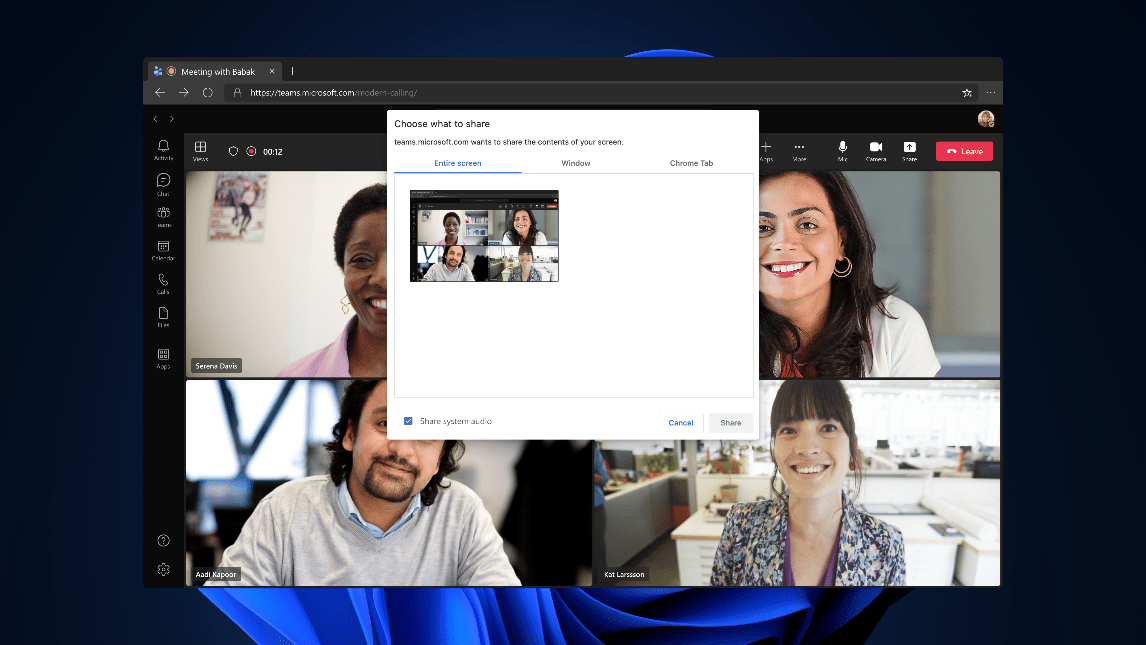1146x645 pixels.
Task: Select the entire screen preview thumbnail
Action: (484, 236)
